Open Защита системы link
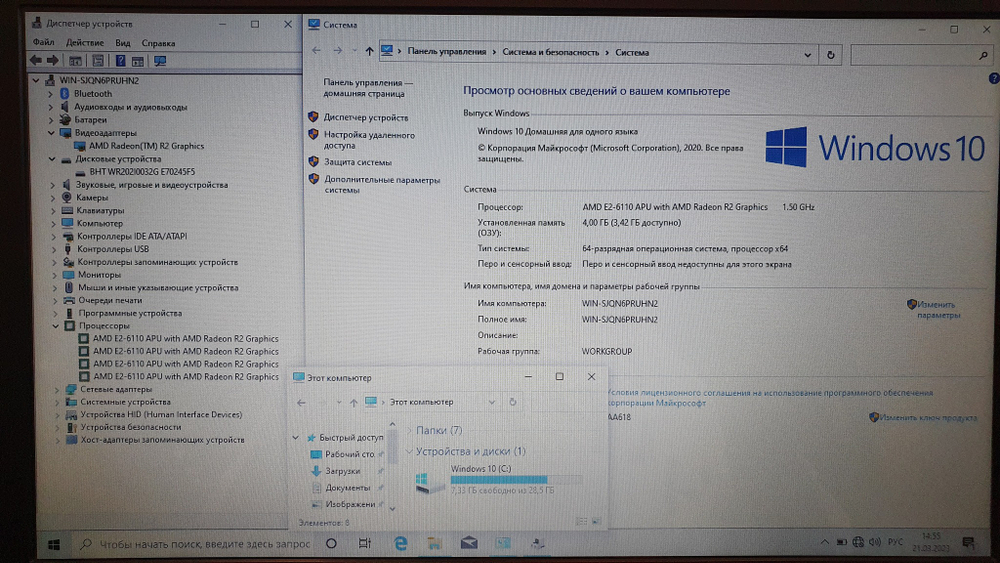1000x563 pixels. pos(357,162)
